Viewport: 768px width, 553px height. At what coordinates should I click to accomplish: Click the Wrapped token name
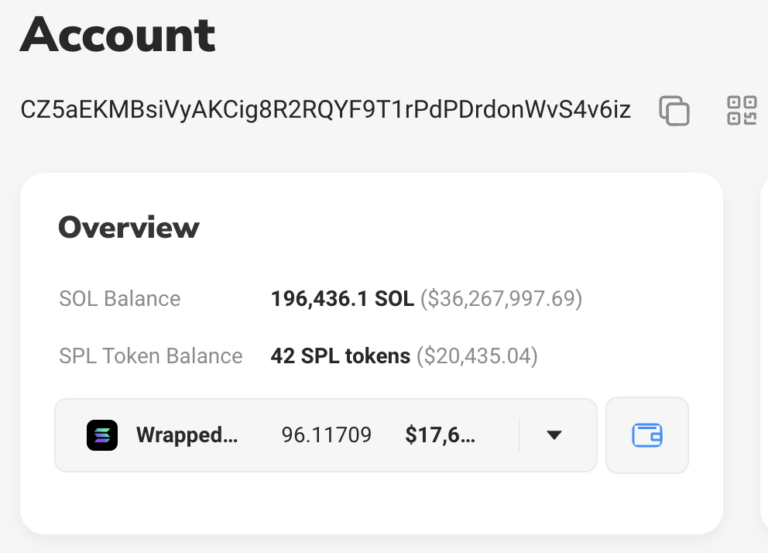pyautogui.click(x=187, y=435)
